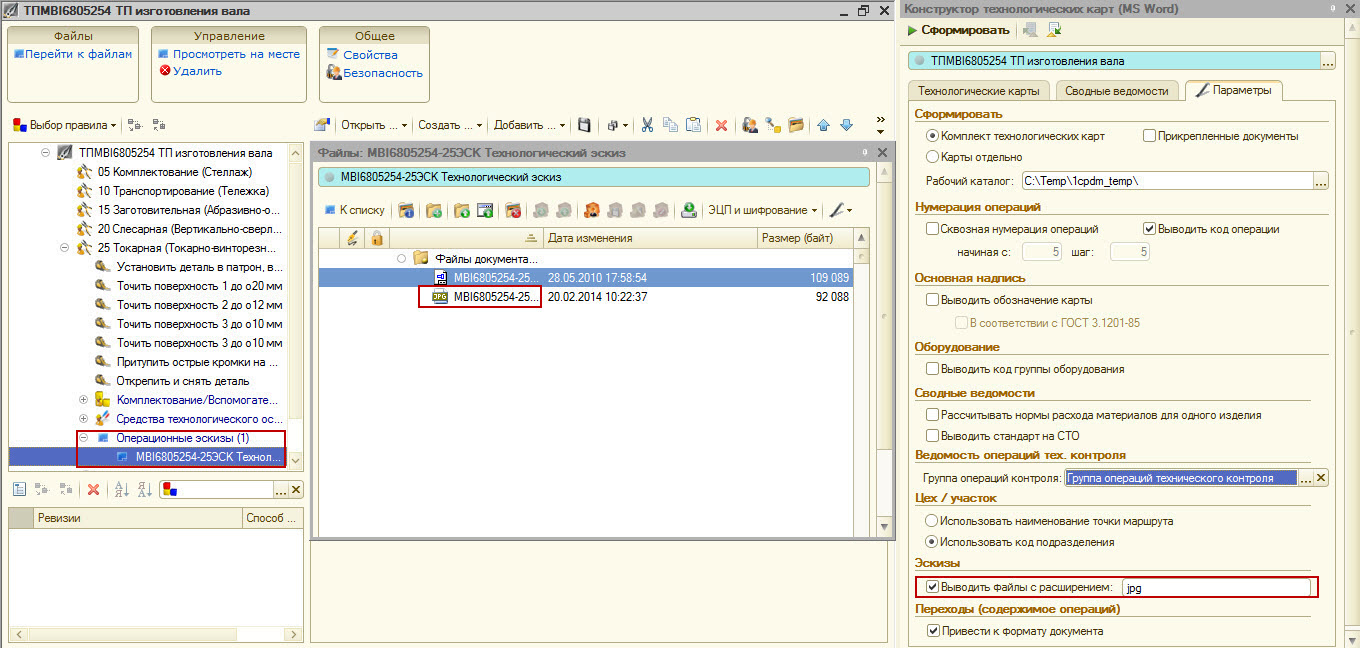Click the Paste clipboard icon in toolbar

click(x=692, y=125)
